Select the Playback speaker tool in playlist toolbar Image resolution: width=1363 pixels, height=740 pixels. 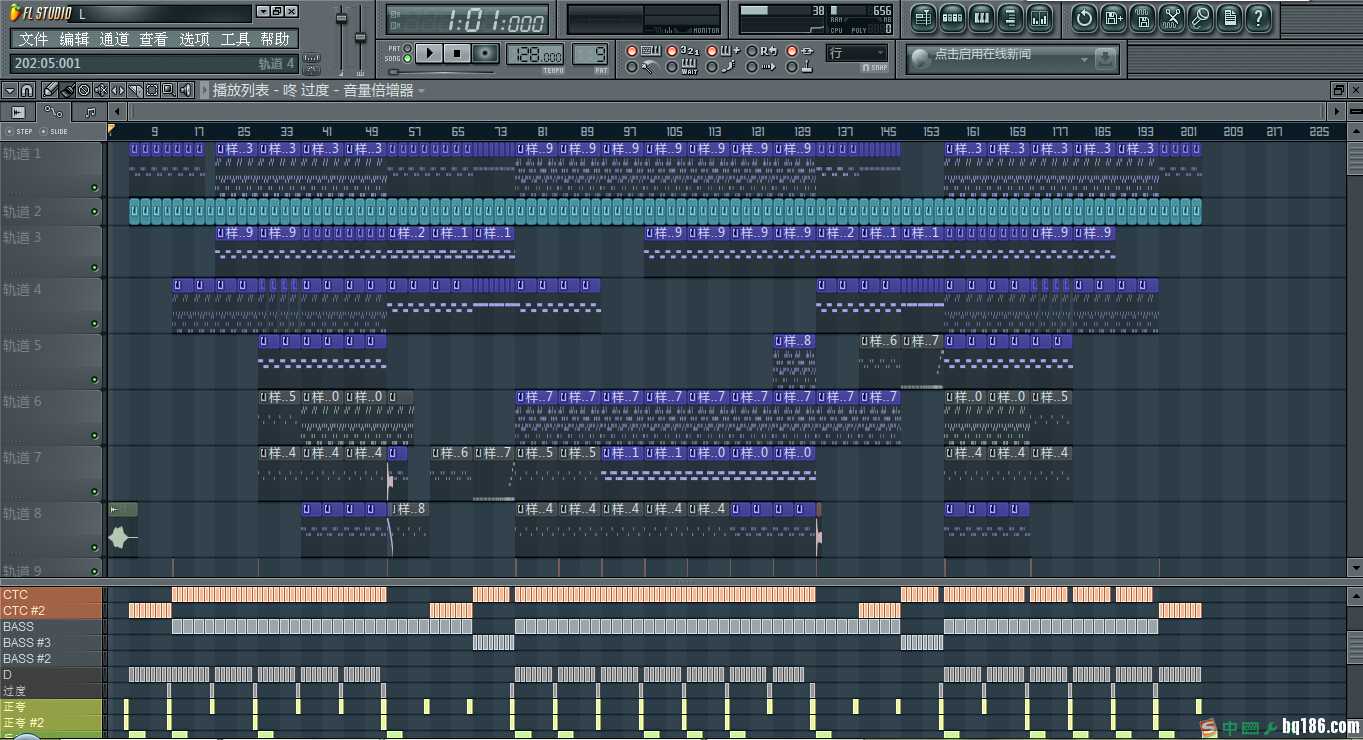[x=186, y=90]
